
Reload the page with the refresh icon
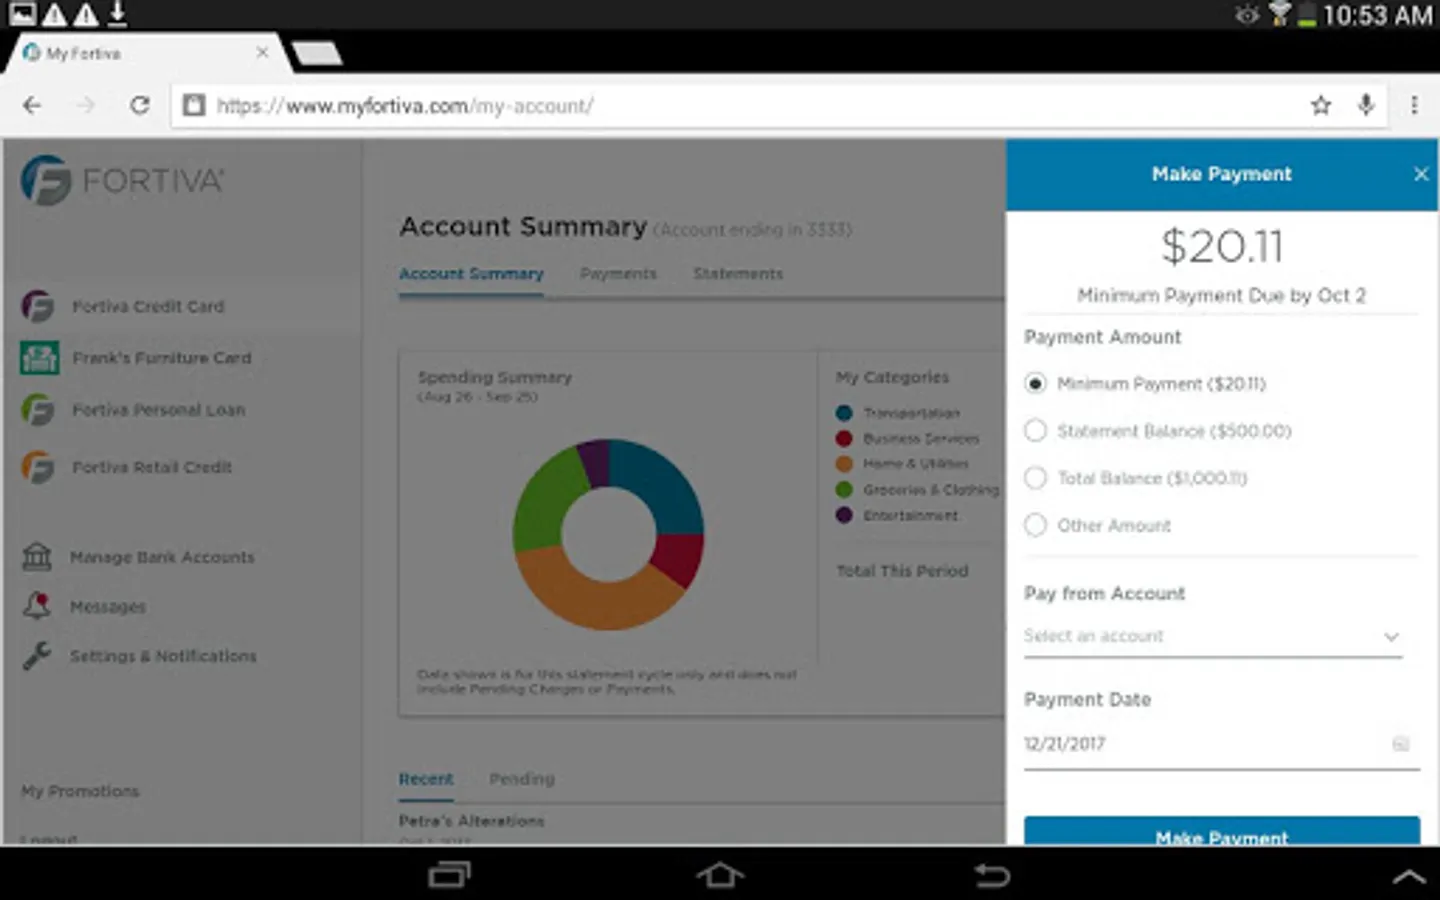point(140,105)
